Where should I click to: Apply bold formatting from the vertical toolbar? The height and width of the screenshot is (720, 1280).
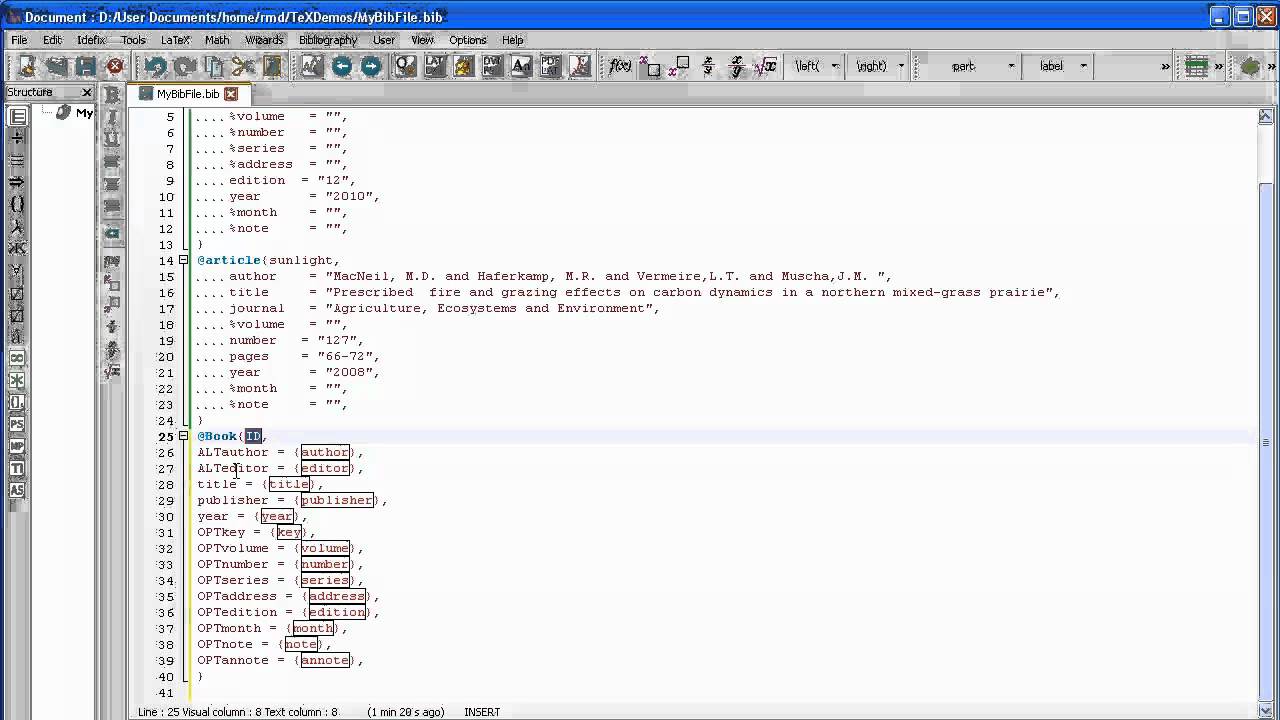tap(112, 95)
